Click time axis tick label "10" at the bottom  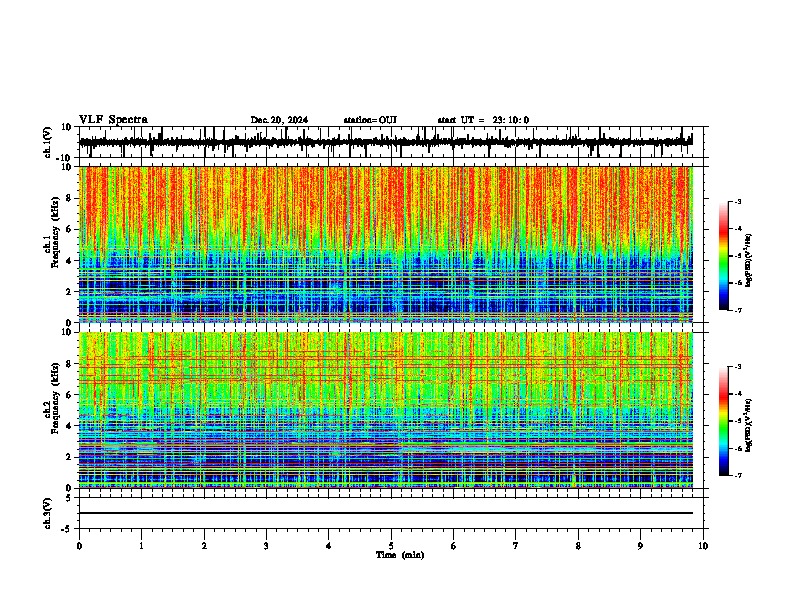703,546
